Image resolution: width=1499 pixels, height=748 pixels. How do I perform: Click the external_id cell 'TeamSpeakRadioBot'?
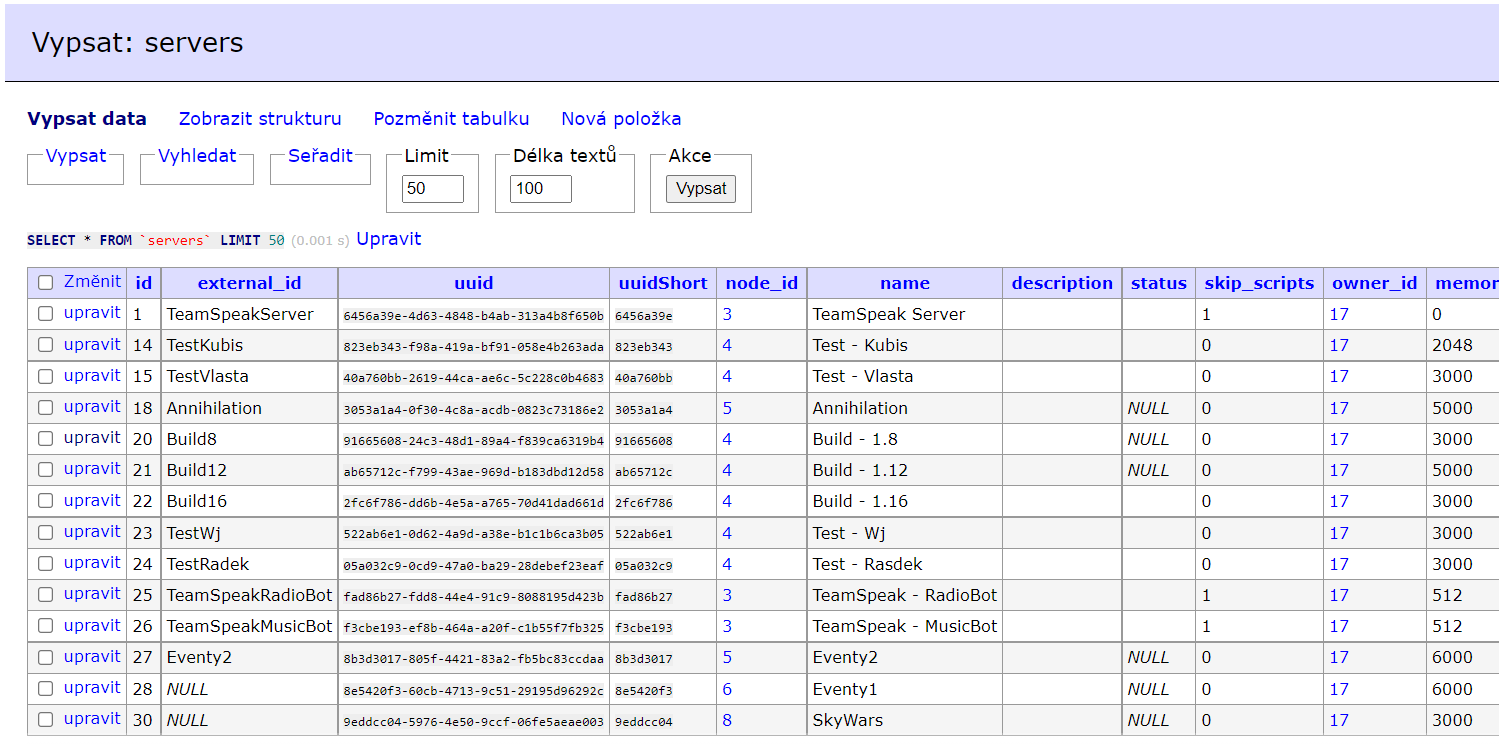tap(249, 595)
